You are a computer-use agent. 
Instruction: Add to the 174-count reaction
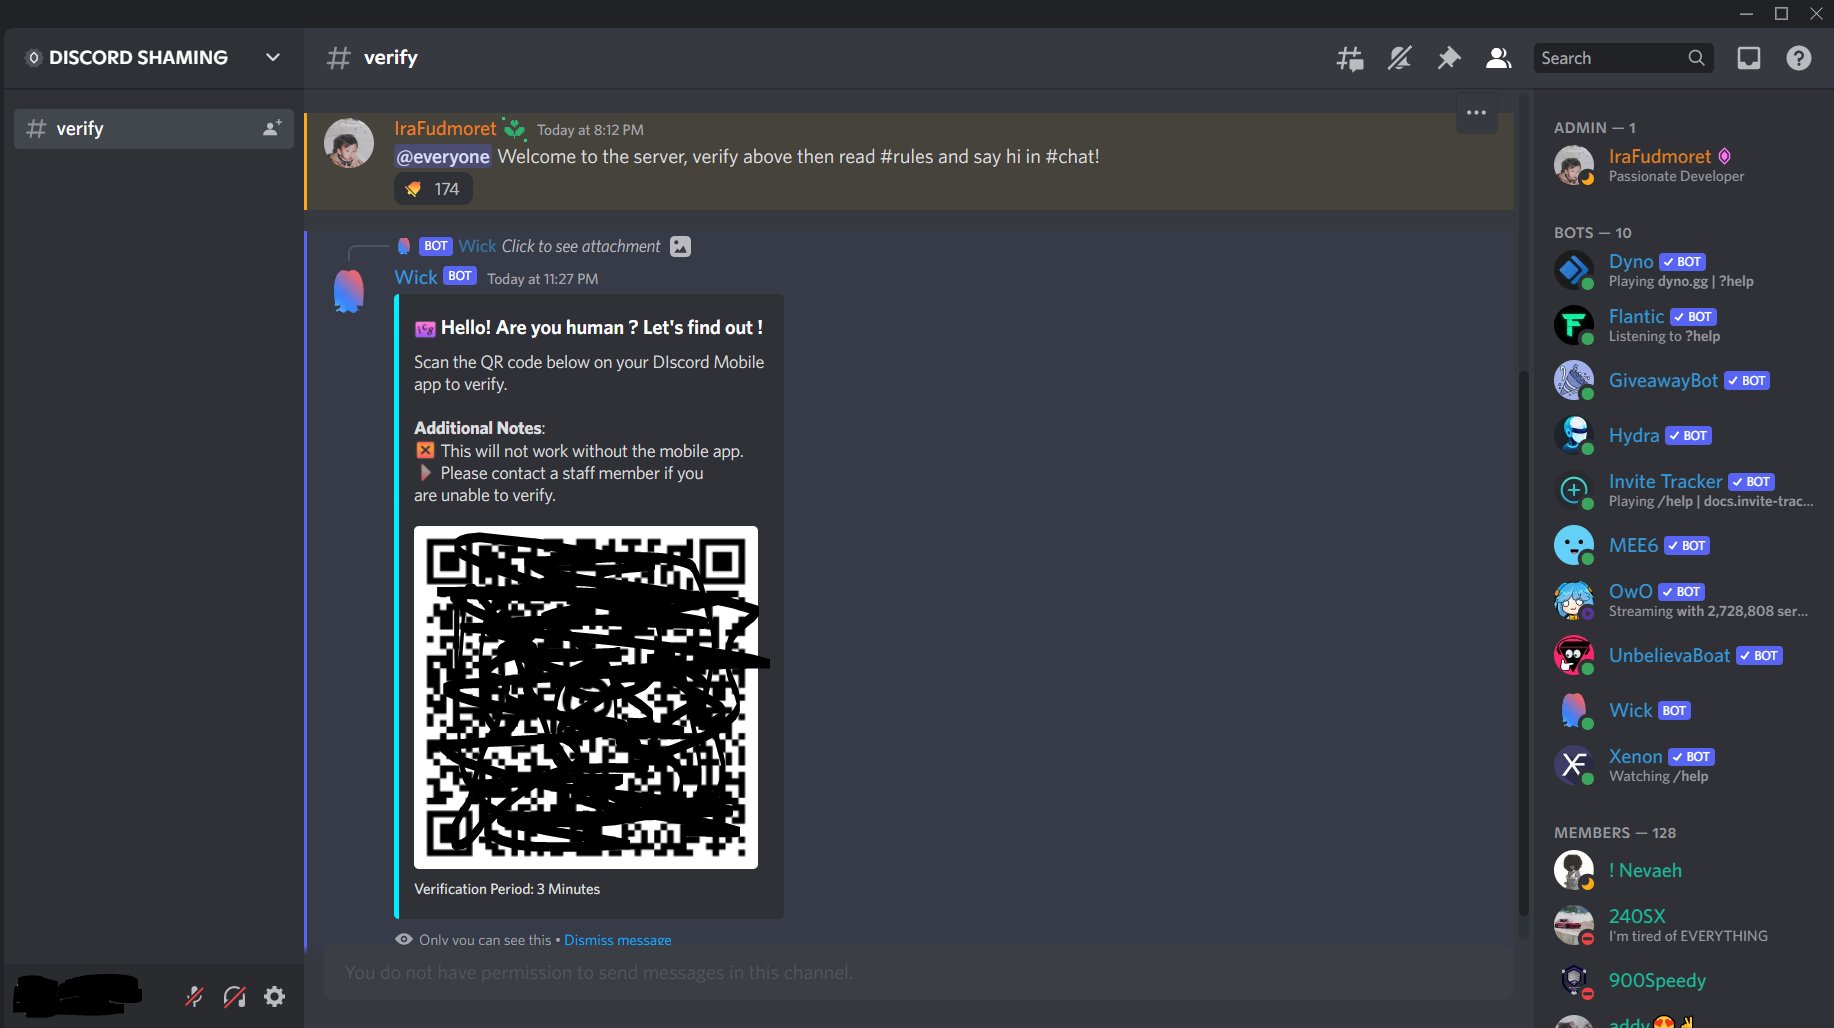click(432, 188)
